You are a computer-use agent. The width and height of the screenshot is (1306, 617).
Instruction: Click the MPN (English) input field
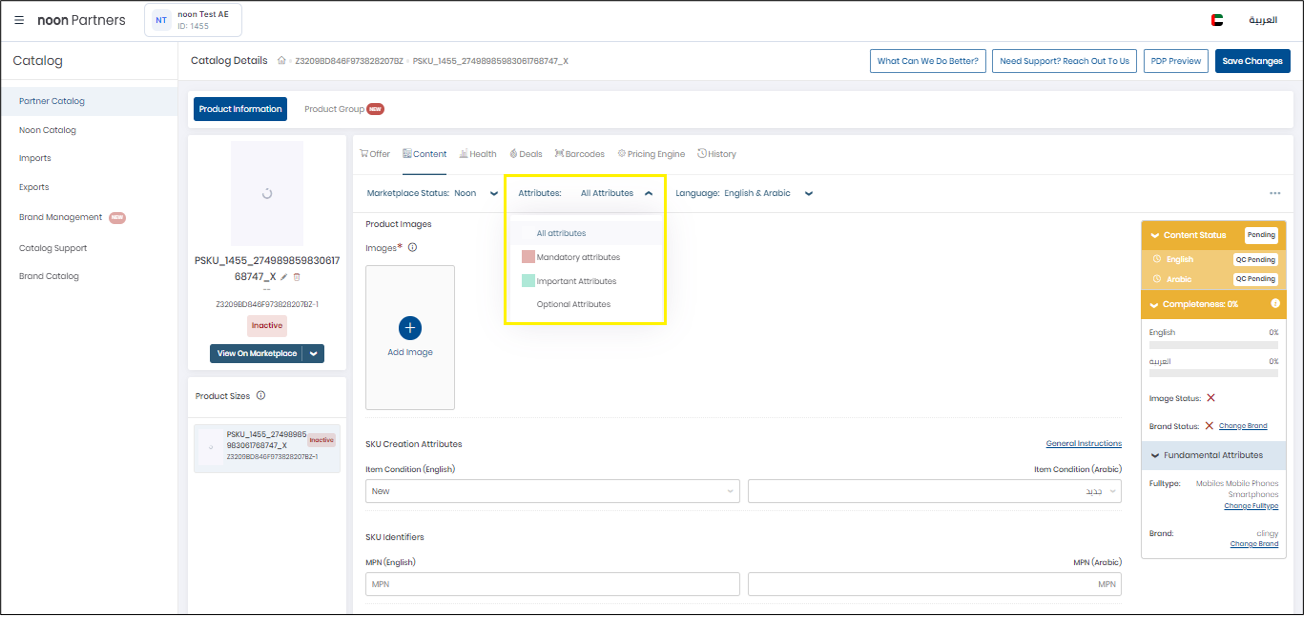tap(553, 584)
